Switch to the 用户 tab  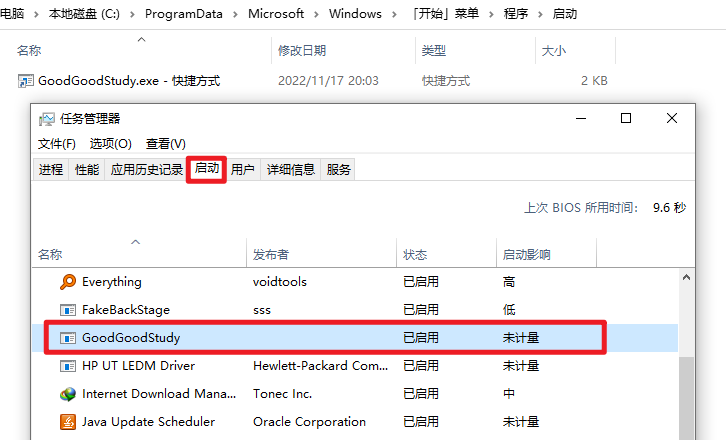click(x=243, y=170)
